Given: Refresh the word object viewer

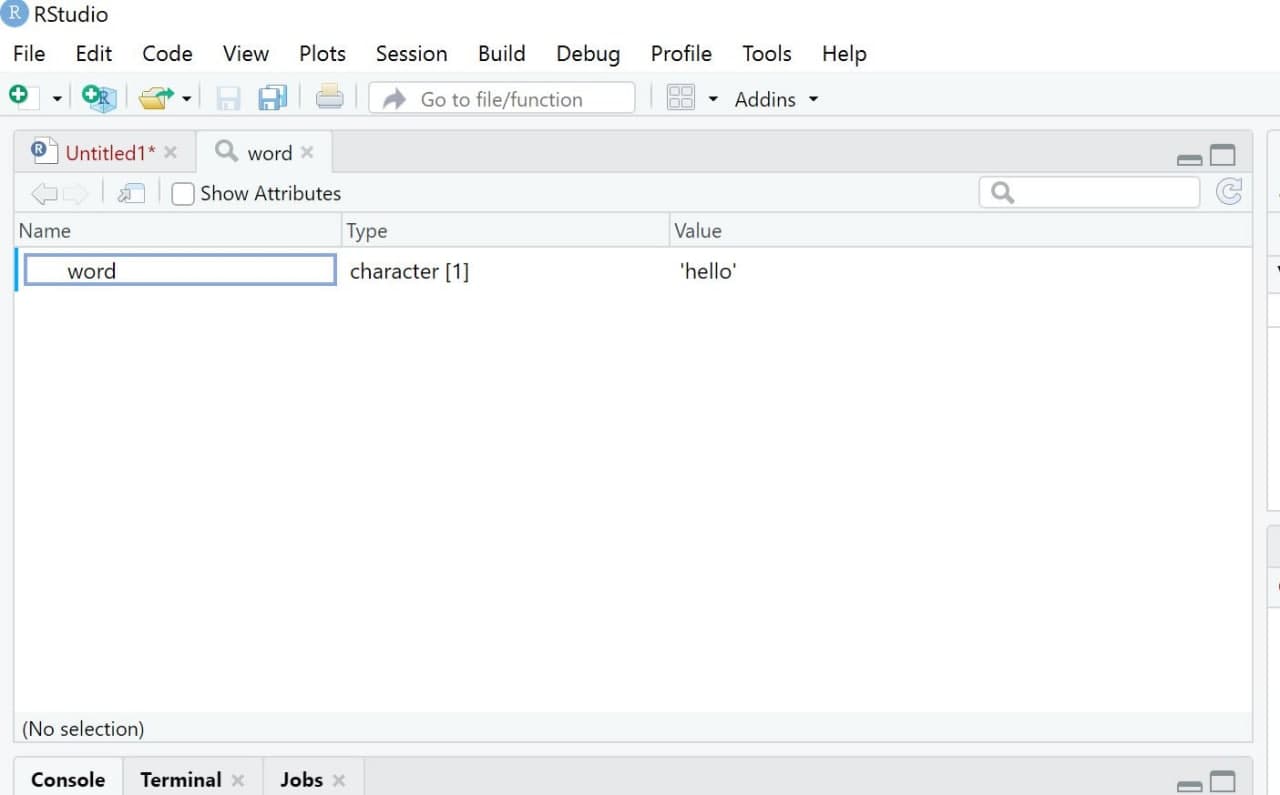Looking at the screenshot, I should coord(1230,192).
